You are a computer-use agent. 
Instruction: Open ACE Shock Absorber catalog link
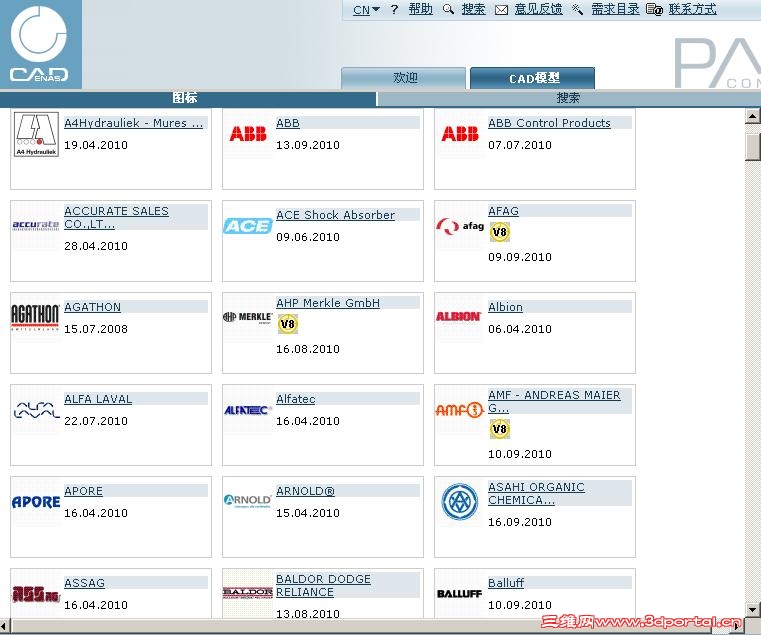[x=335, y=215]
